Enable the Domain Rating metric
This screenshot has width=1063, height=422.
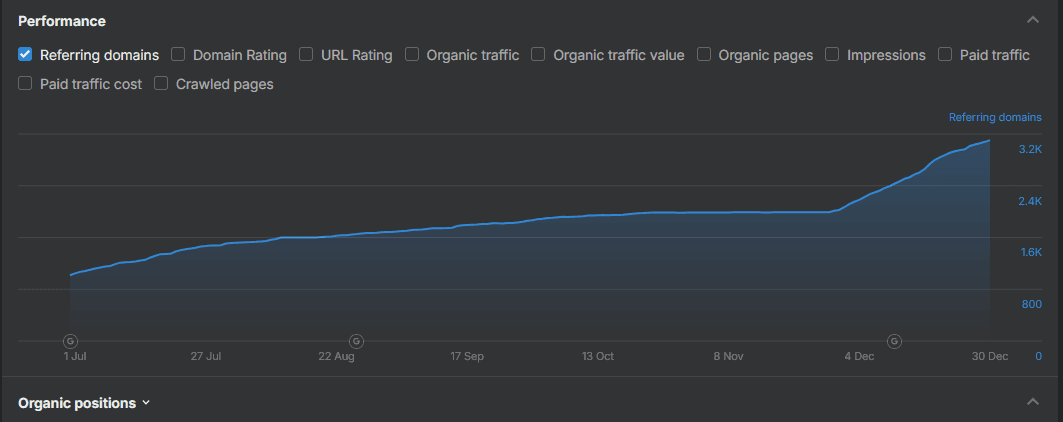coord(178,55)
